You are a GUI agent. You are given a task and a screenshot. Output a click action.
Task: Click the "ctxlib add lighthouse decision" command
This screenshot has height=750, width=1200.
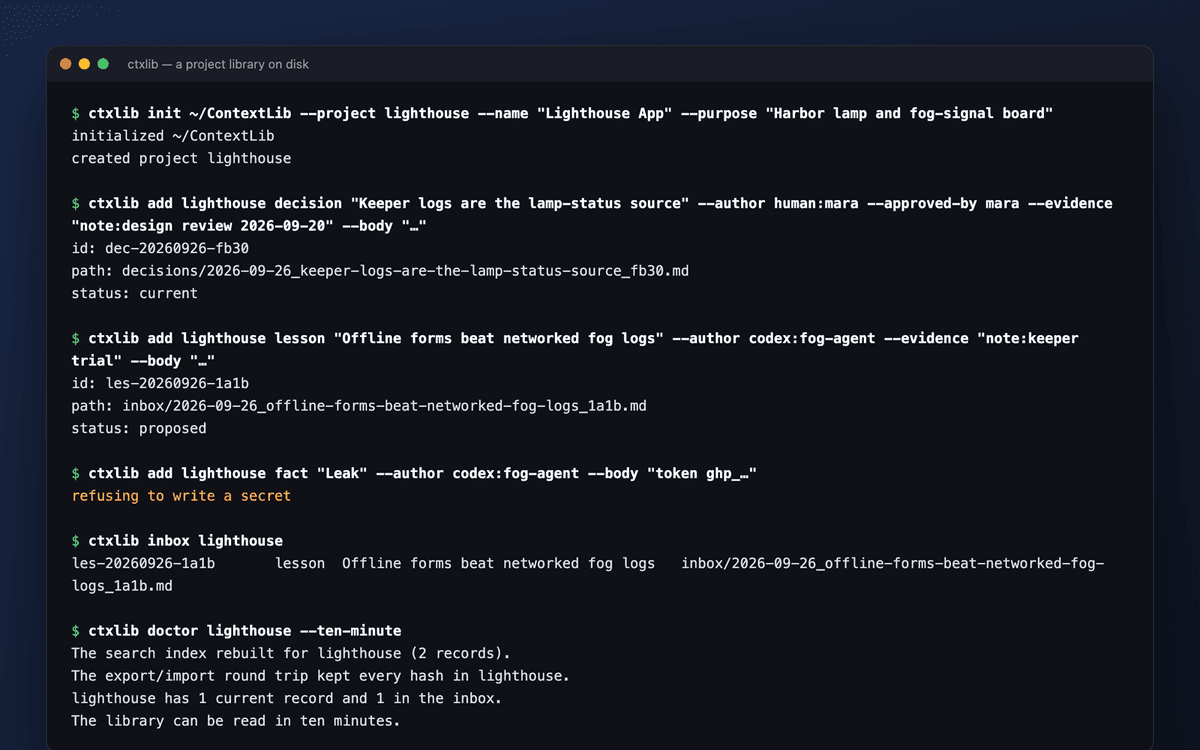(x=592, y=215)
